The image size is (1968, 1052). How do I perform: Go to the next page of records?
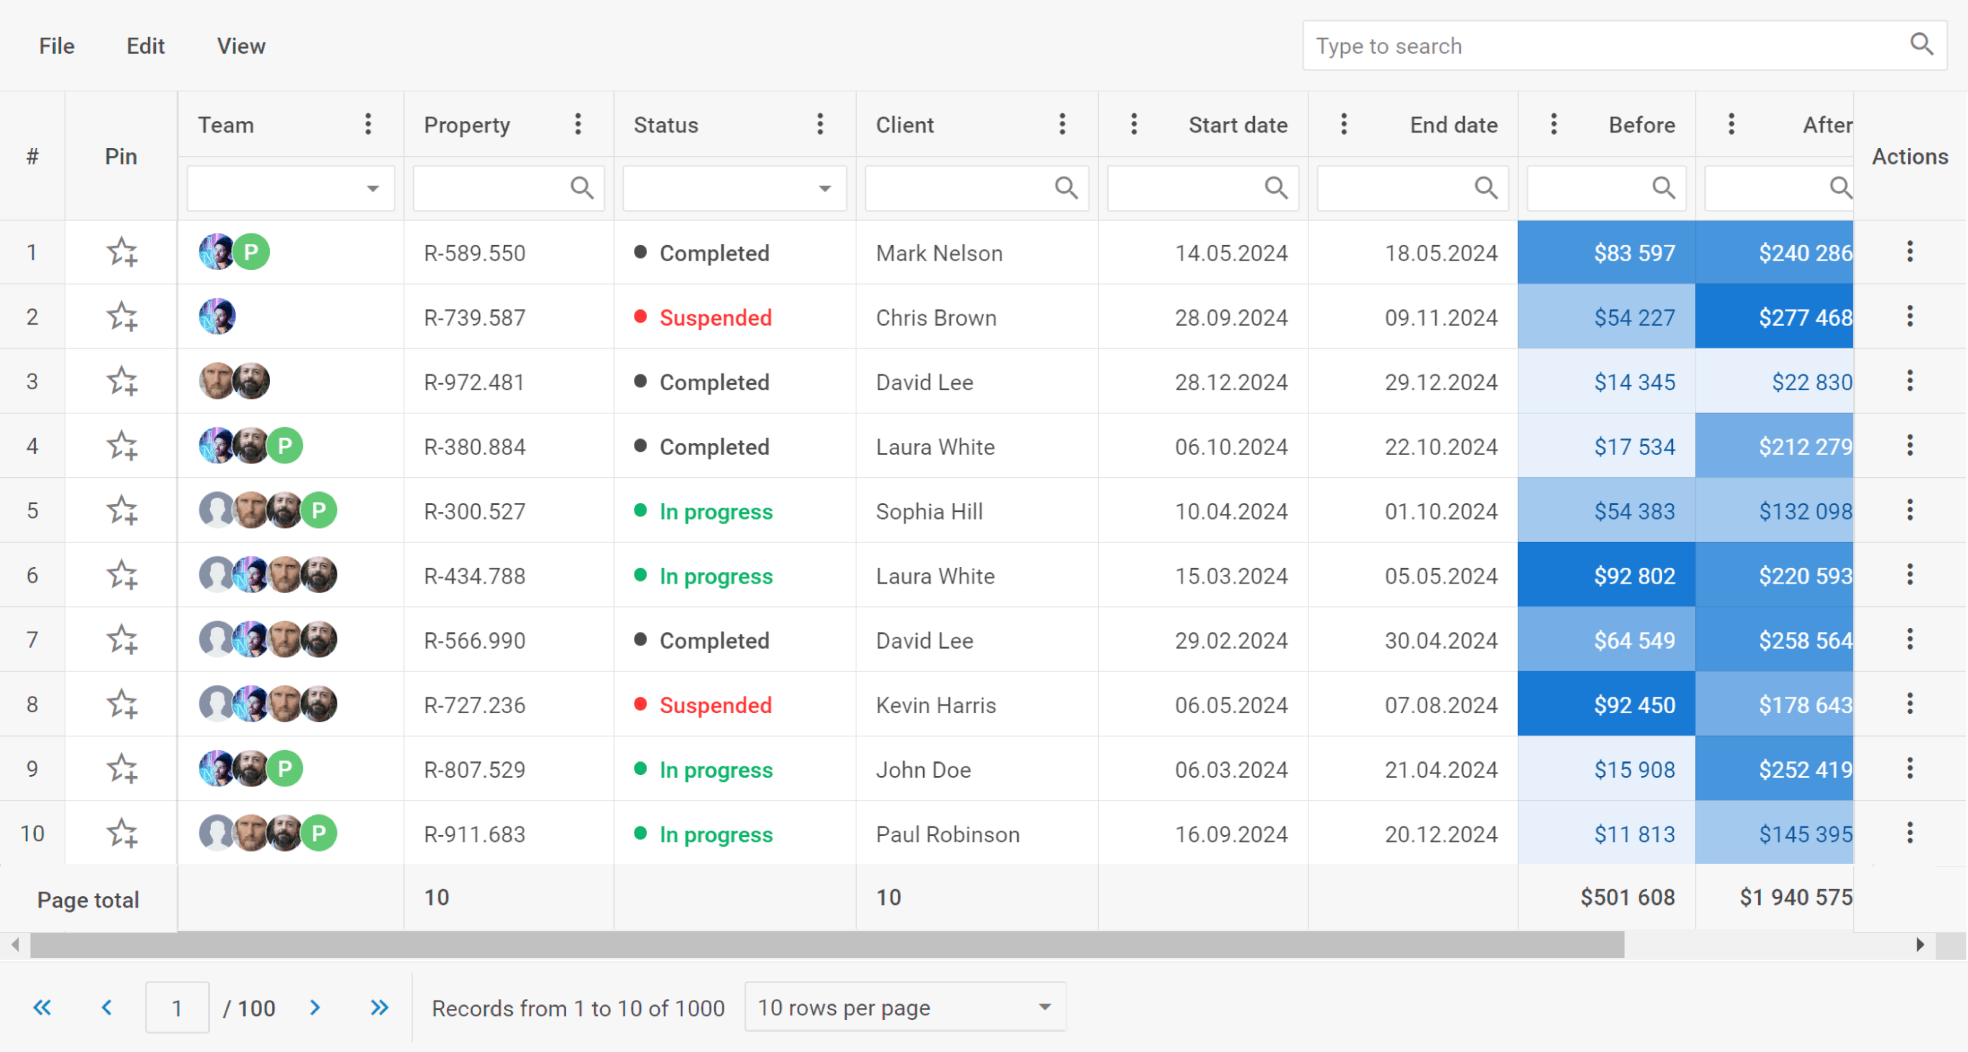[x=315, y=1007]
